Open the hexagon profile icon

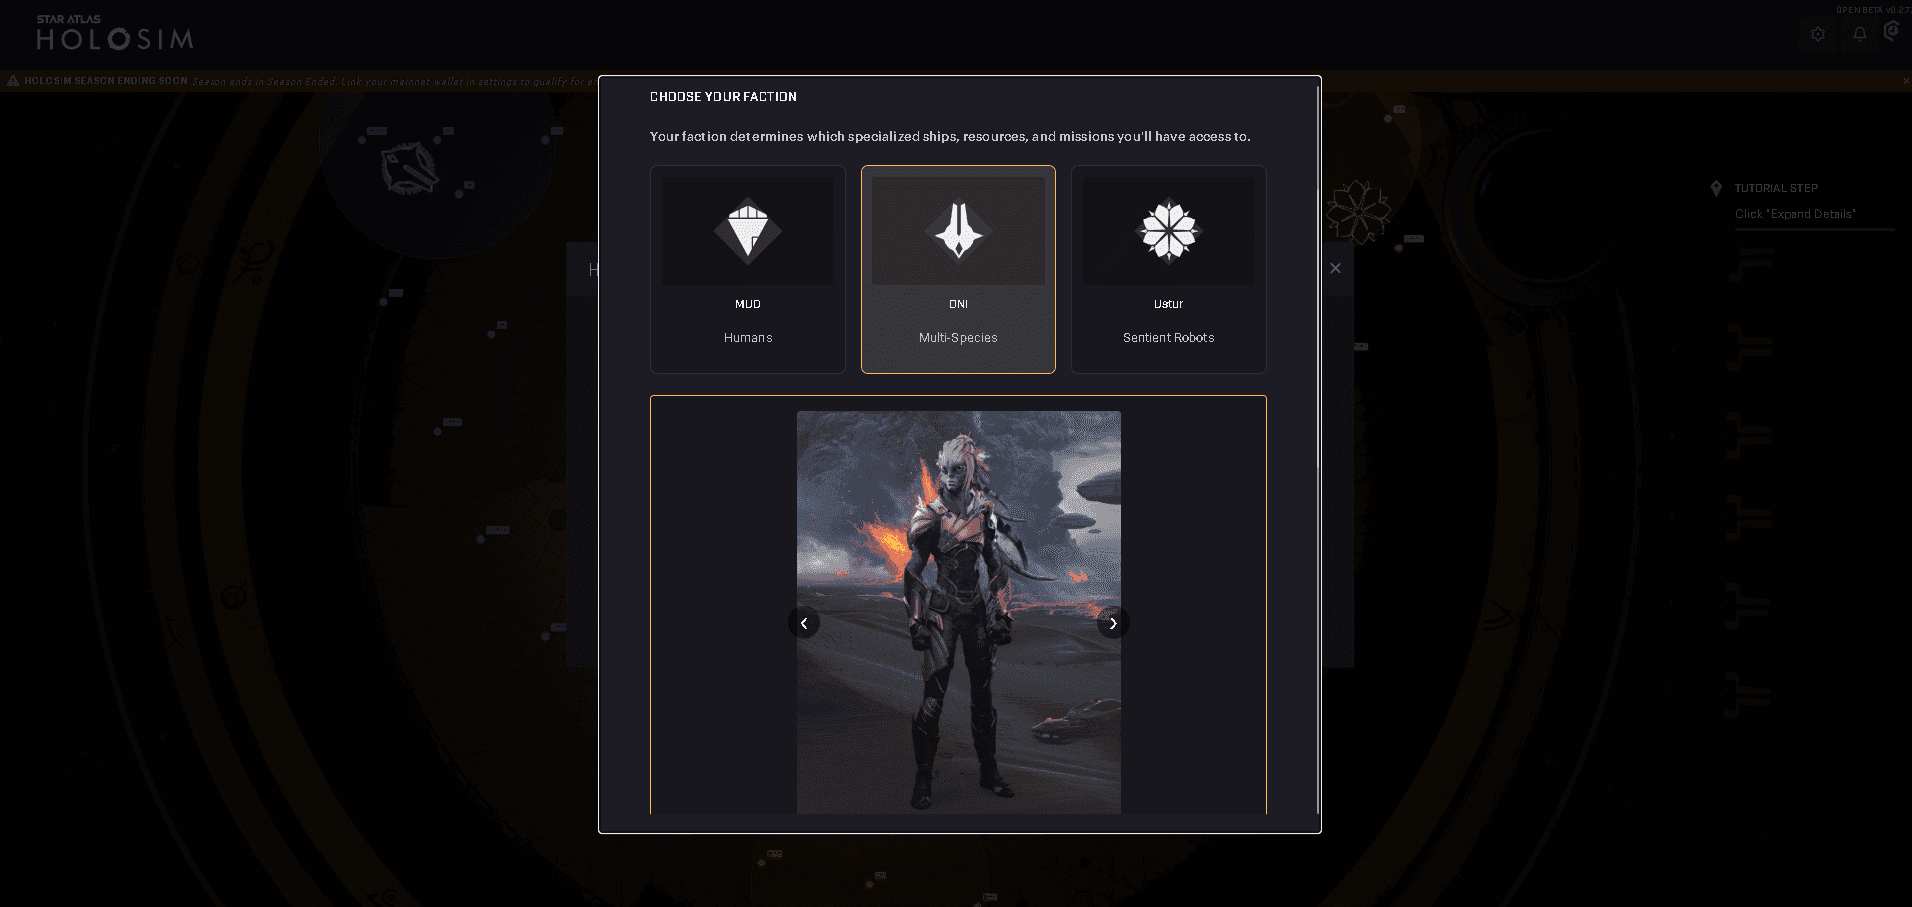pyautogui.click(x=1892, y=32)
